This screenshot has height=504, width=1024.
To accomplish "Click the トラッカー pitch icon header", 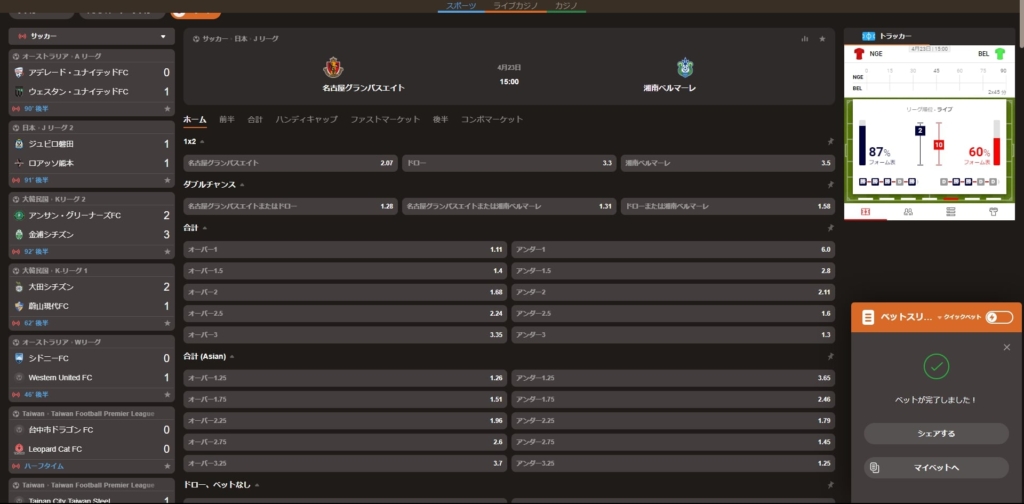I will coord(869,36).
